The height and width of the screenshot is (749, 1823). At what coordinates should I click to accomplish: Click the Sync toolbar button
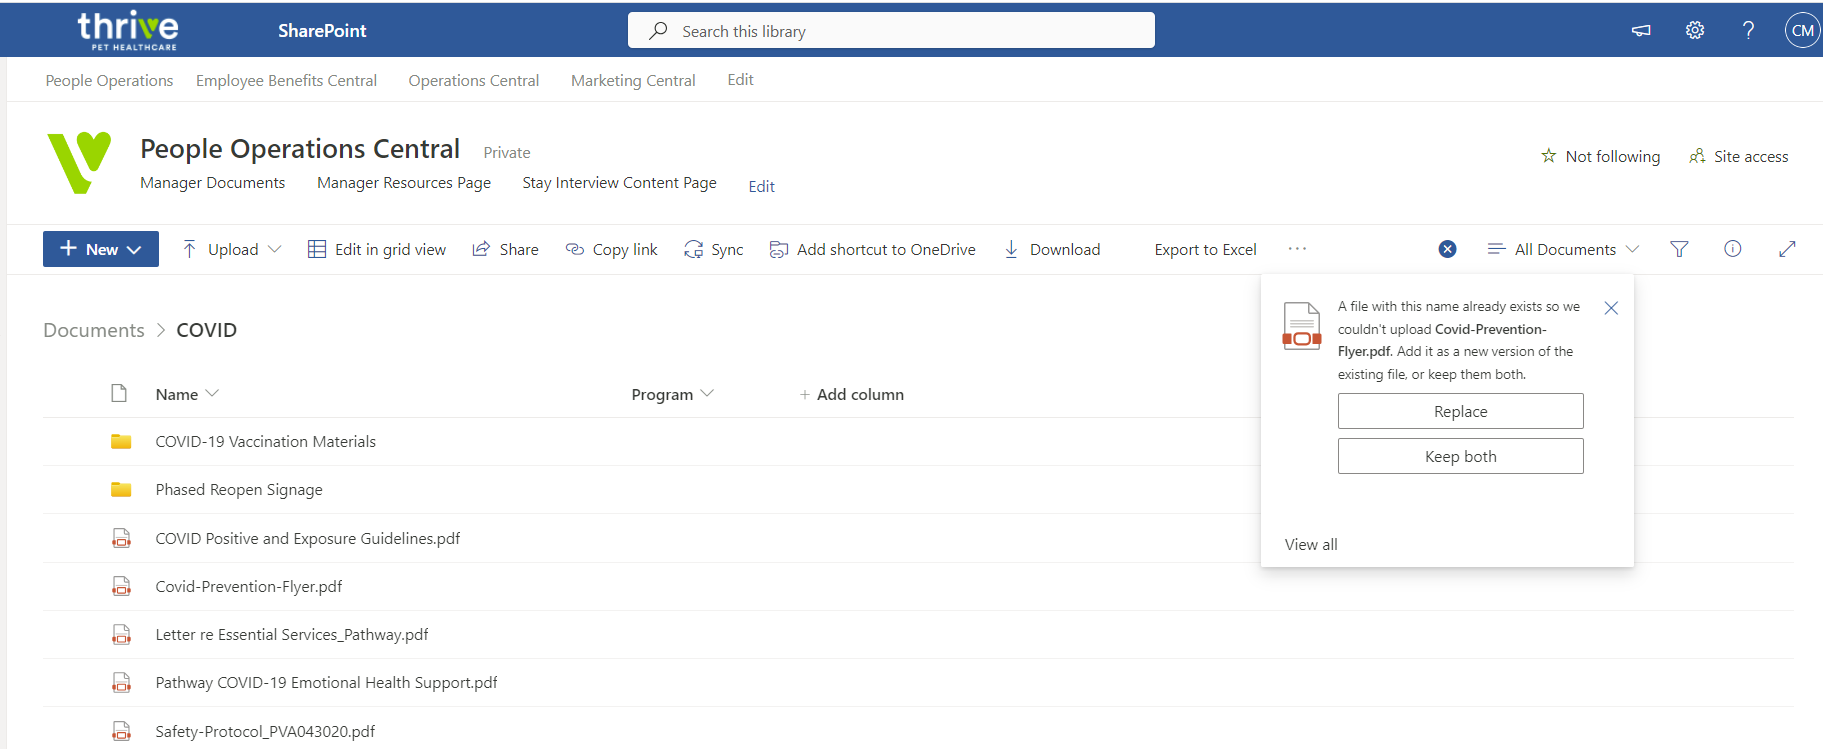714,249
